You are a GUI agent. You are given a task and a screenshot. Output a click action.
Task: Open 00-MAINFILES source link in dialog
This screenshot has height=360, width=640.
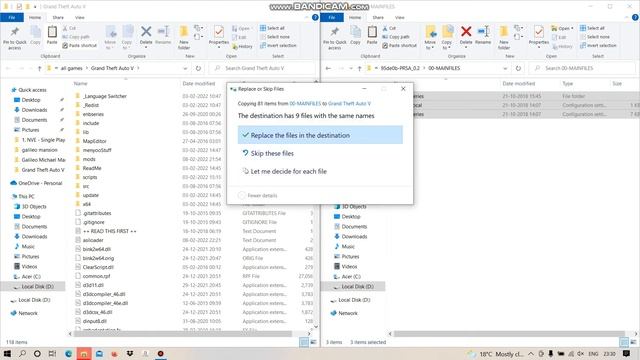coord(305,104)
